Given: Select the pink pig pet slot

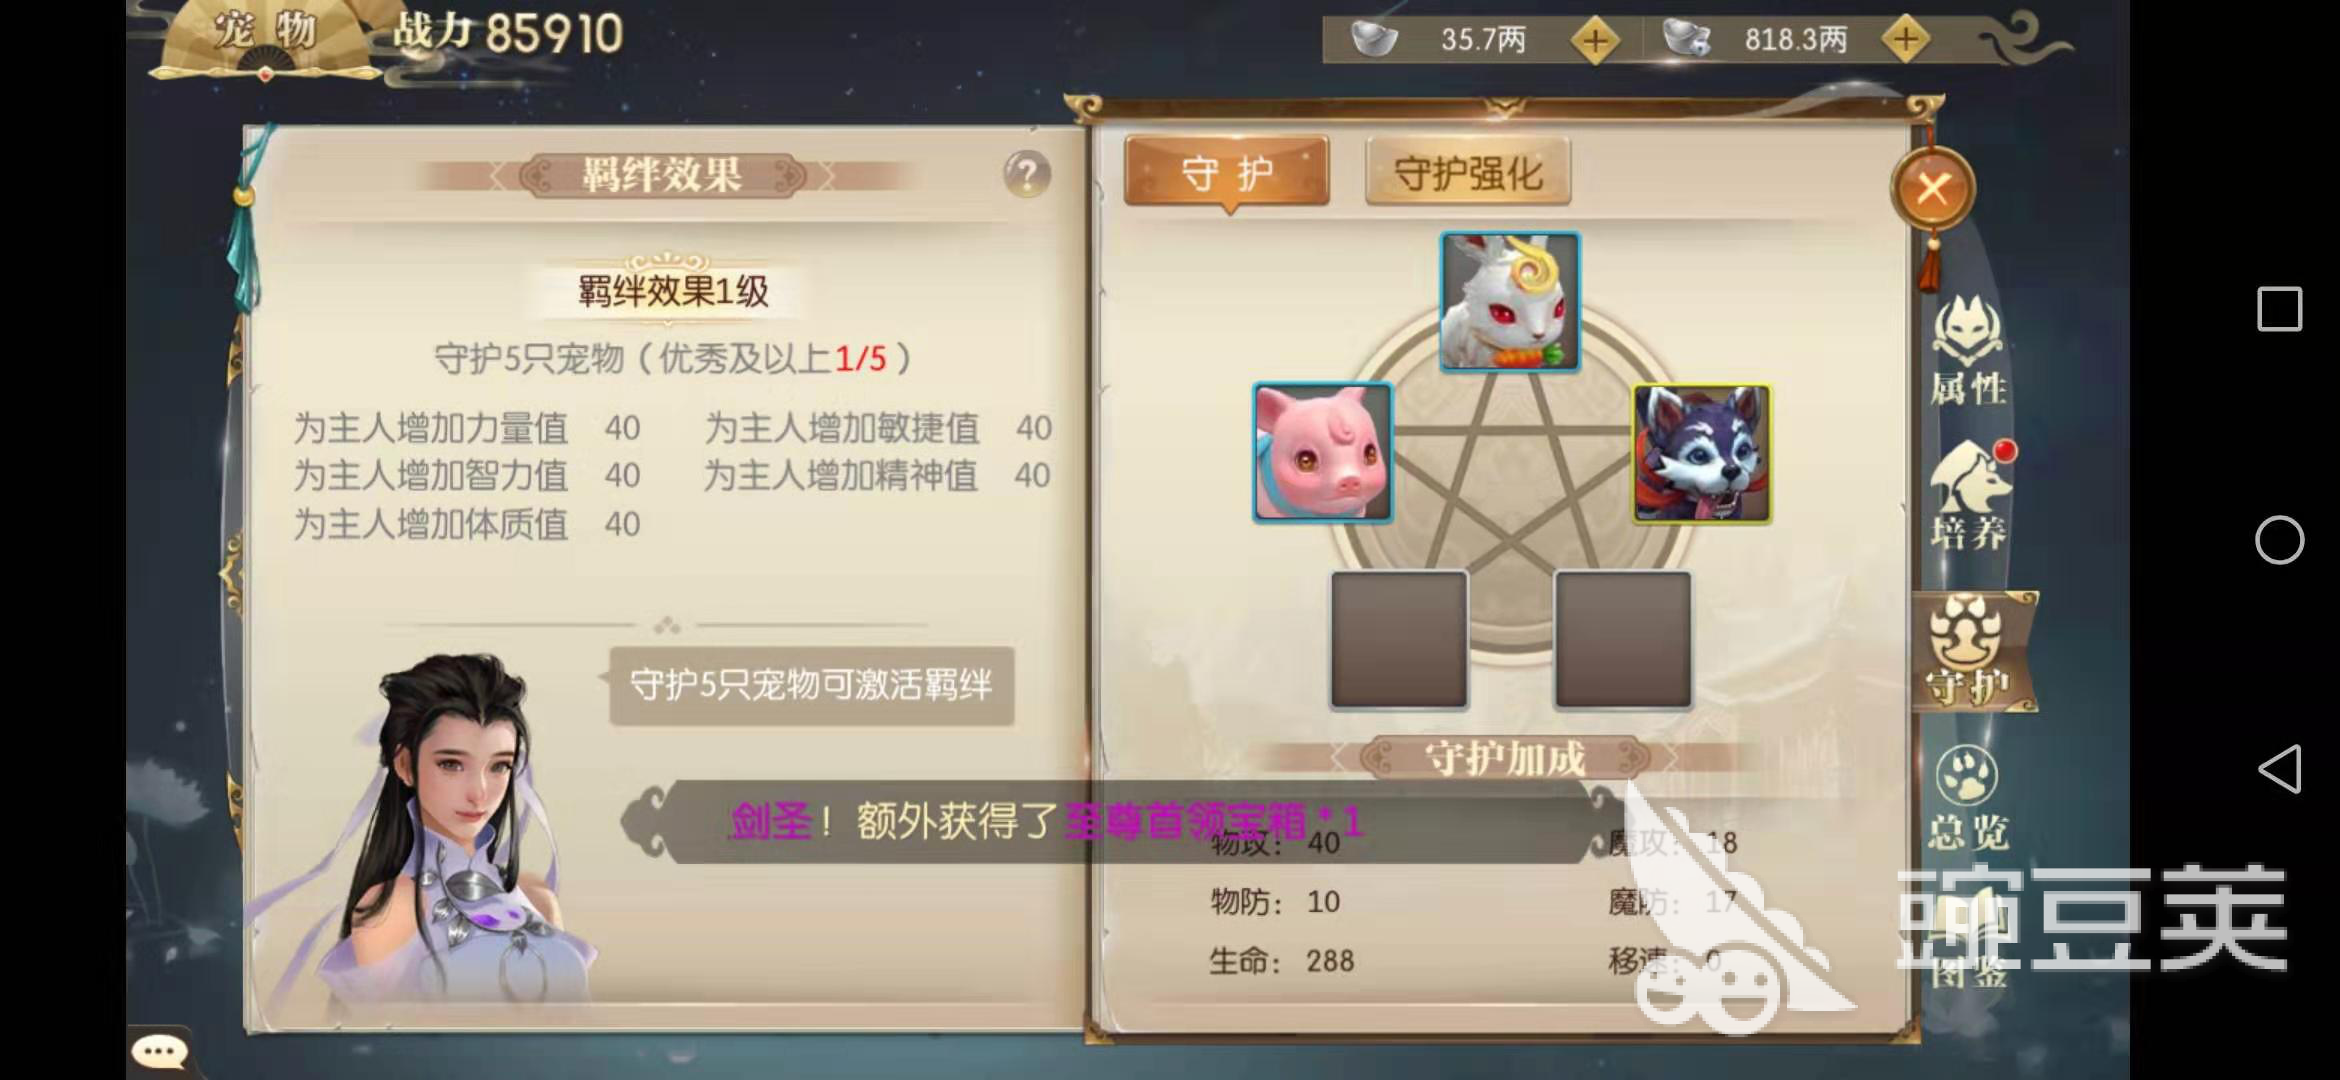Looking at the screenshot, I should coord(1323,452).
